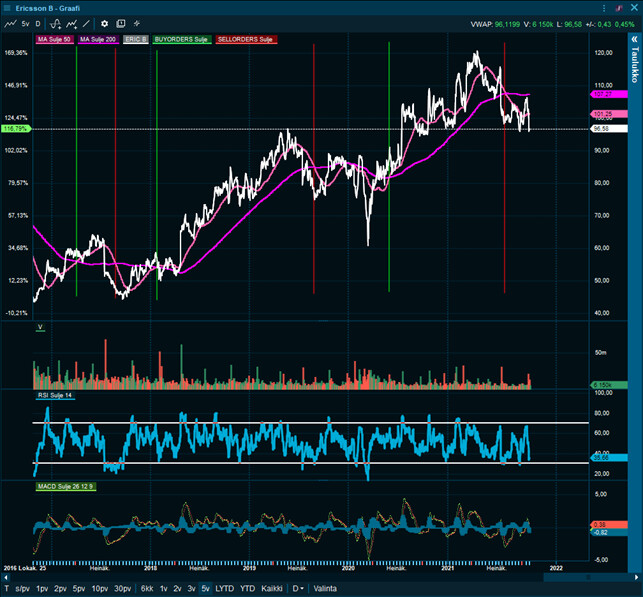Click the 107.27 MA 200 price tag
643x597 pixels.
pyautogui.click(x=609, y=94)
